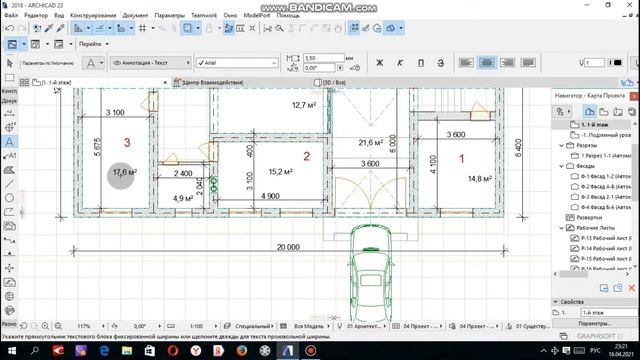Select Развертки item in Navigator

[590, 218]
